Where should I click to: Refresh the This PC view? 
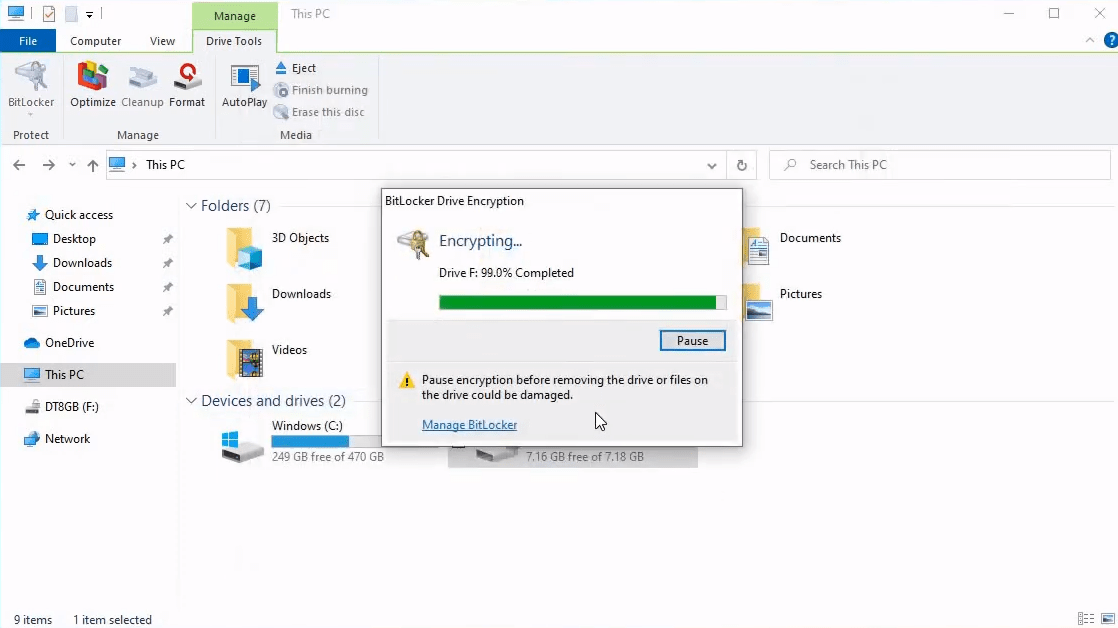click(741, 165)
